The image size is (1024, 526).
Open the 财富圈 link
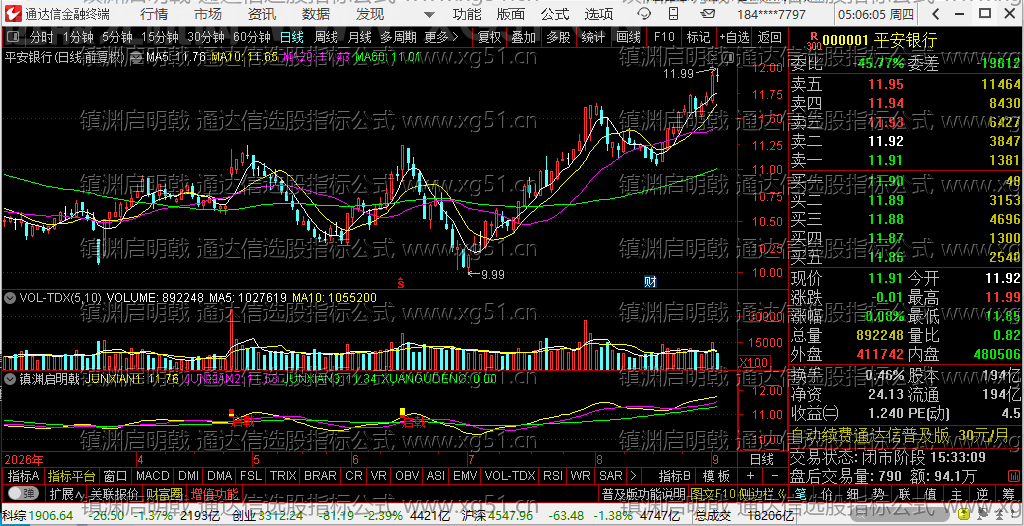164,493
